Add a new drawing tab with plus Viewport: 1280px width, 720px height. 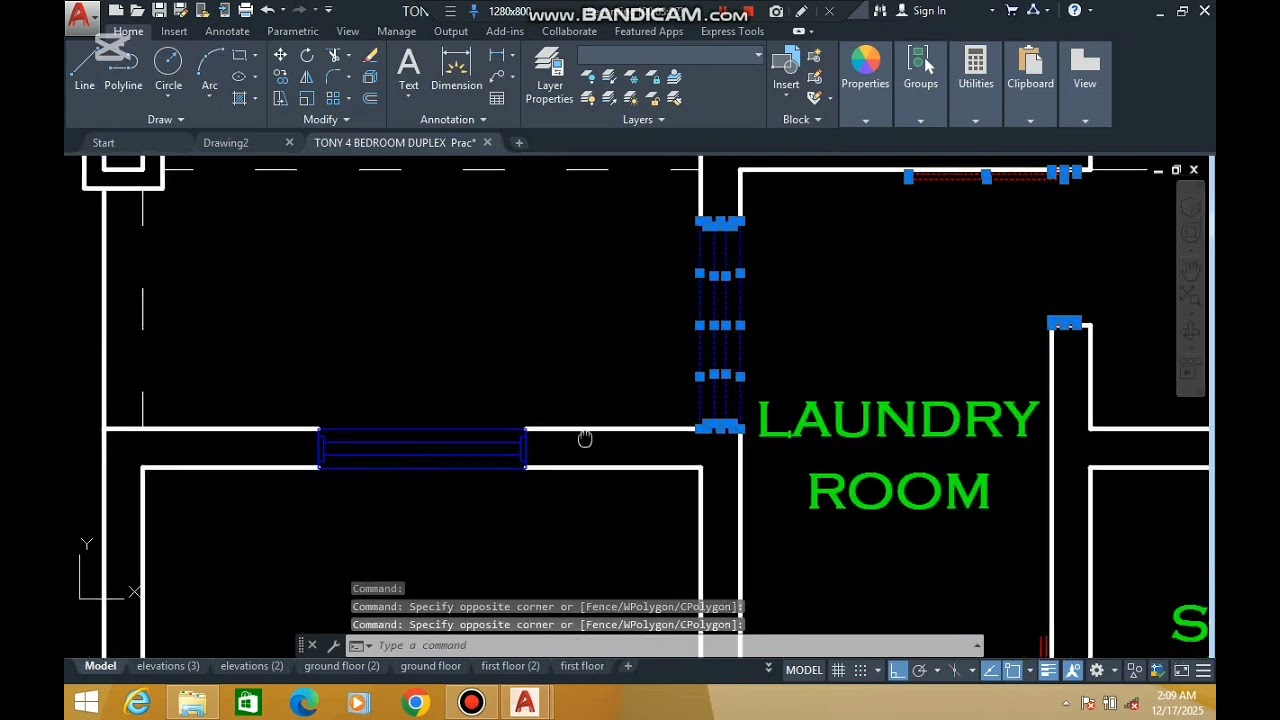click(518, 143)
